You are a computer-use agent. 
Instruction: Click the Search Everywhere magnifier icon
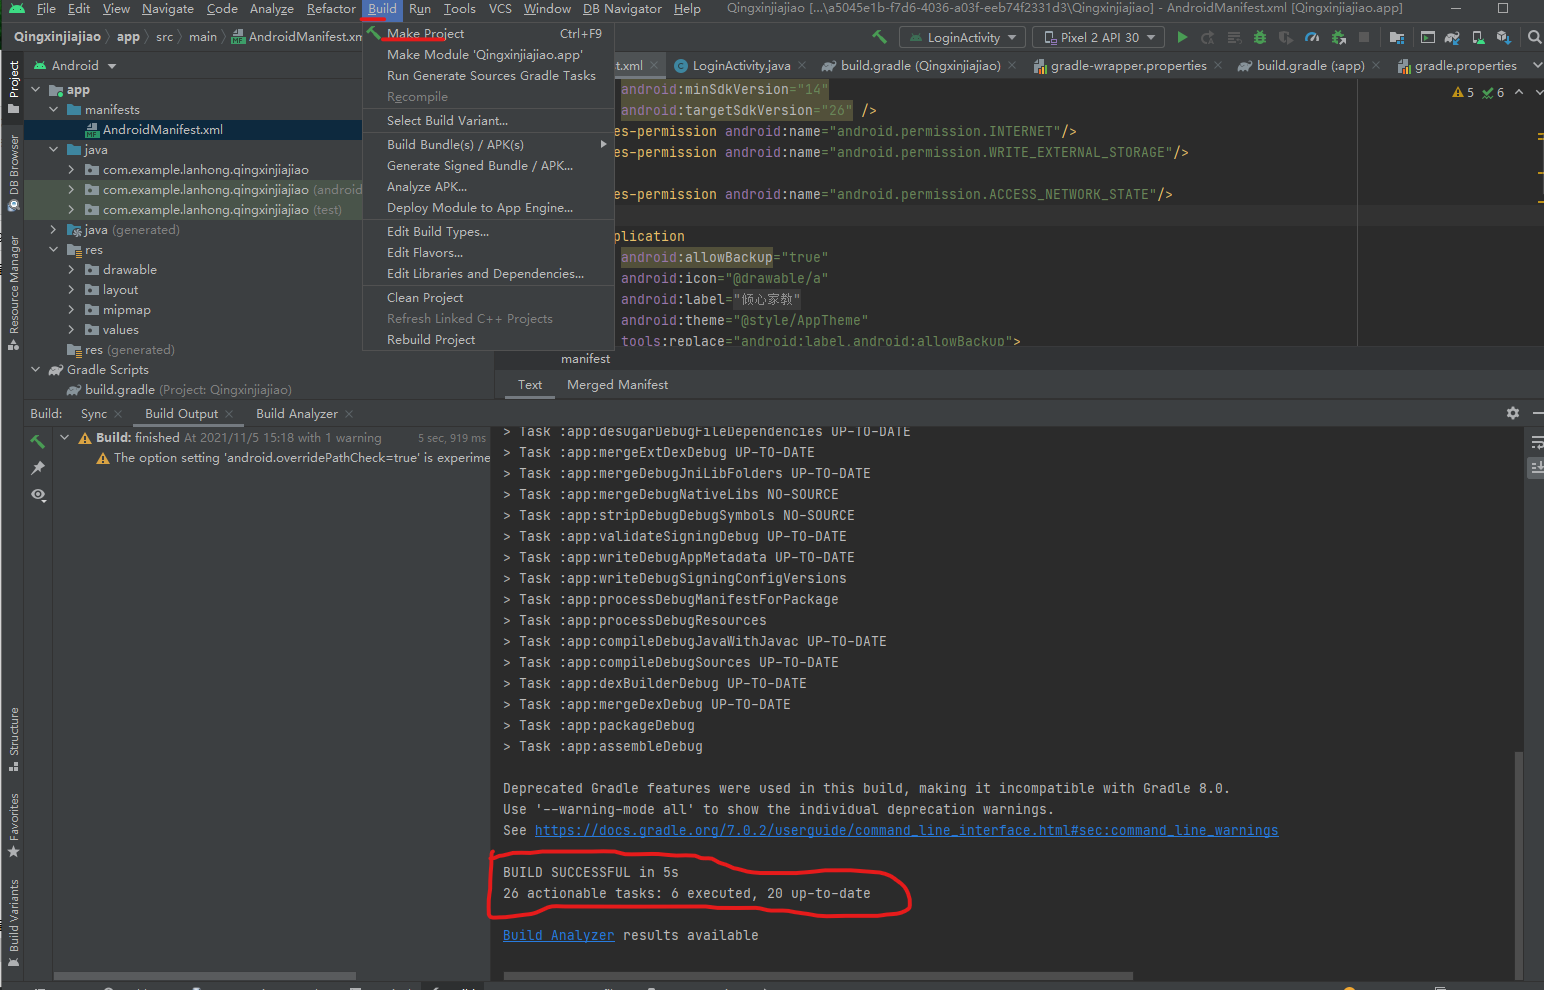pos(1534,37)
